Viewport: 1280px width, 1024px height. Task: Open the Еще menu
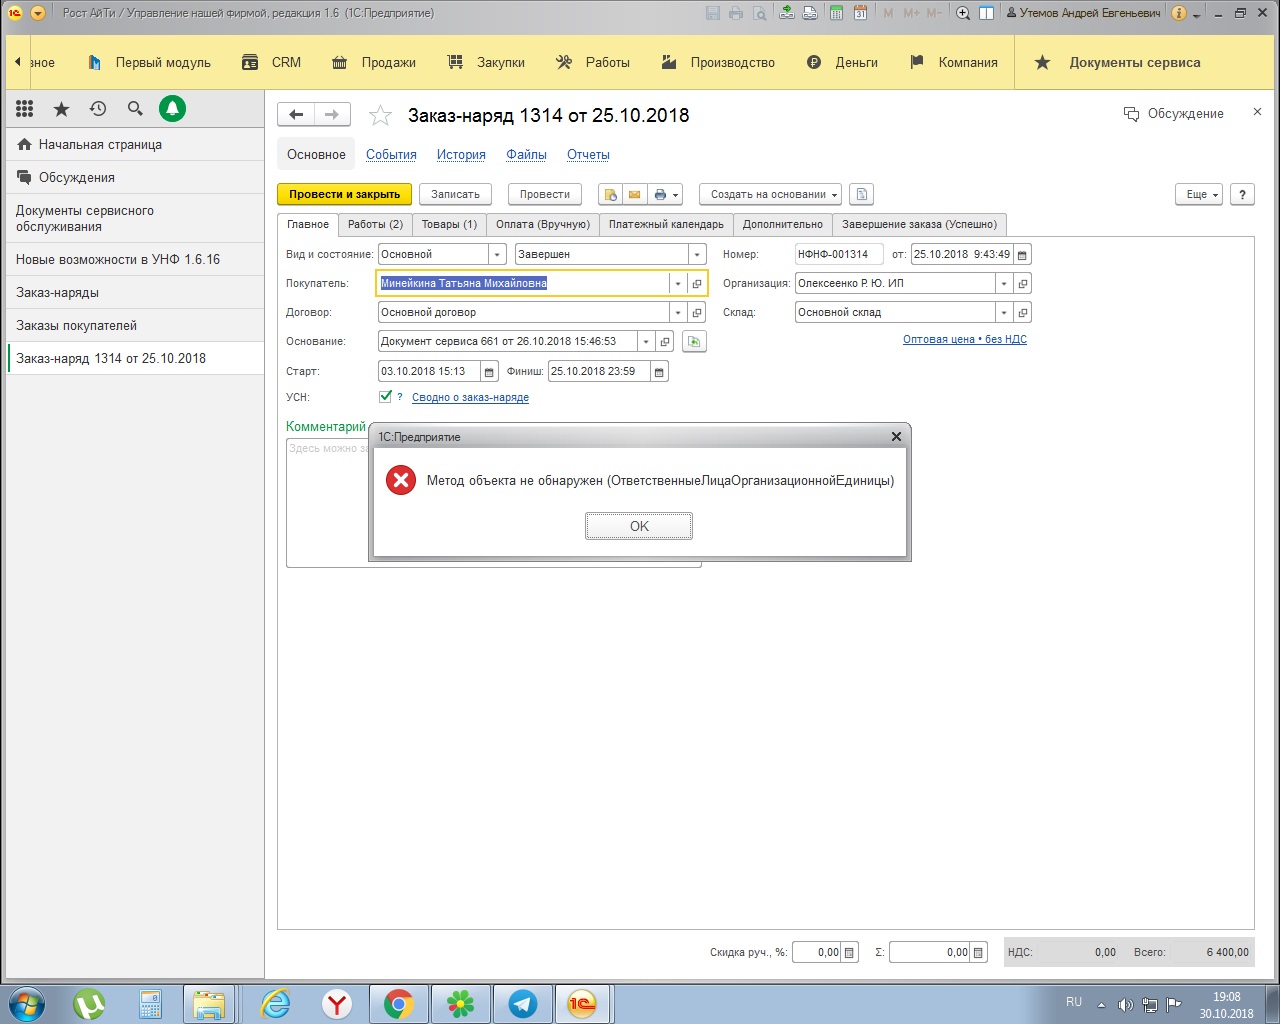(x=1201, y=195)
